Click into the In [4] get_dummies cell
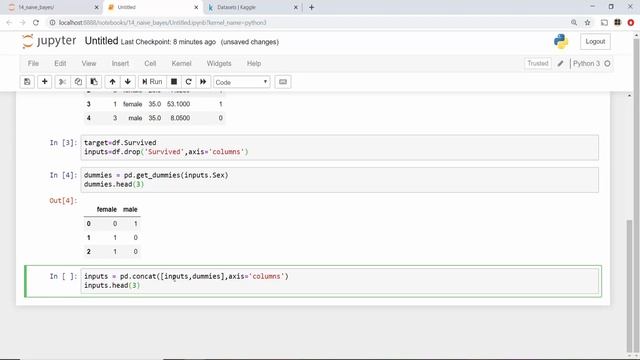 [x=340, y=180]
